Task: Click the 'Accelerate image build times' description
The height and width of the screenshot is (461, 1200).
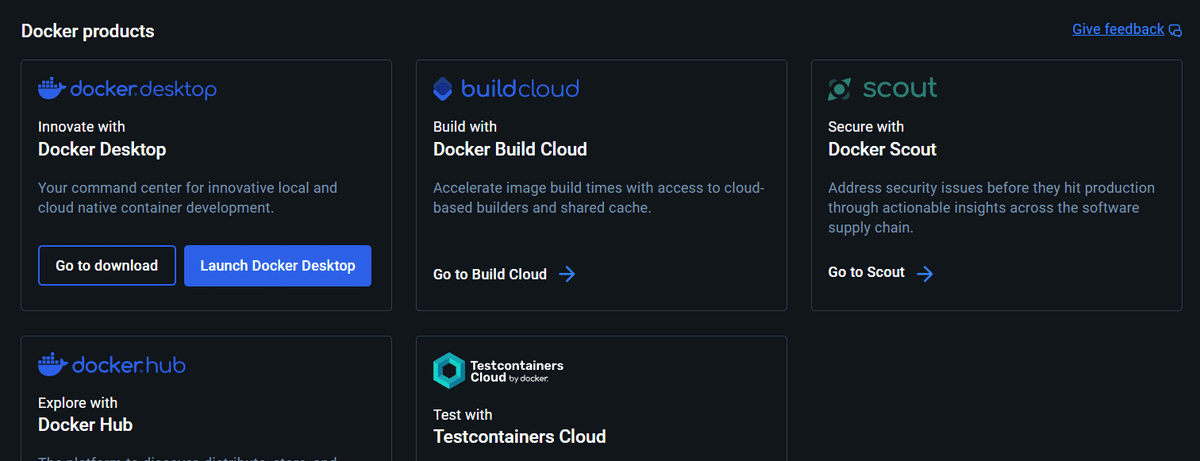Action: pos(599,198)
